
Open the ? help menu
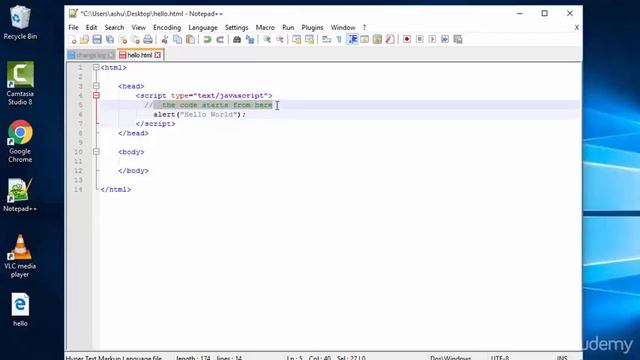click(x=364, y=27)
